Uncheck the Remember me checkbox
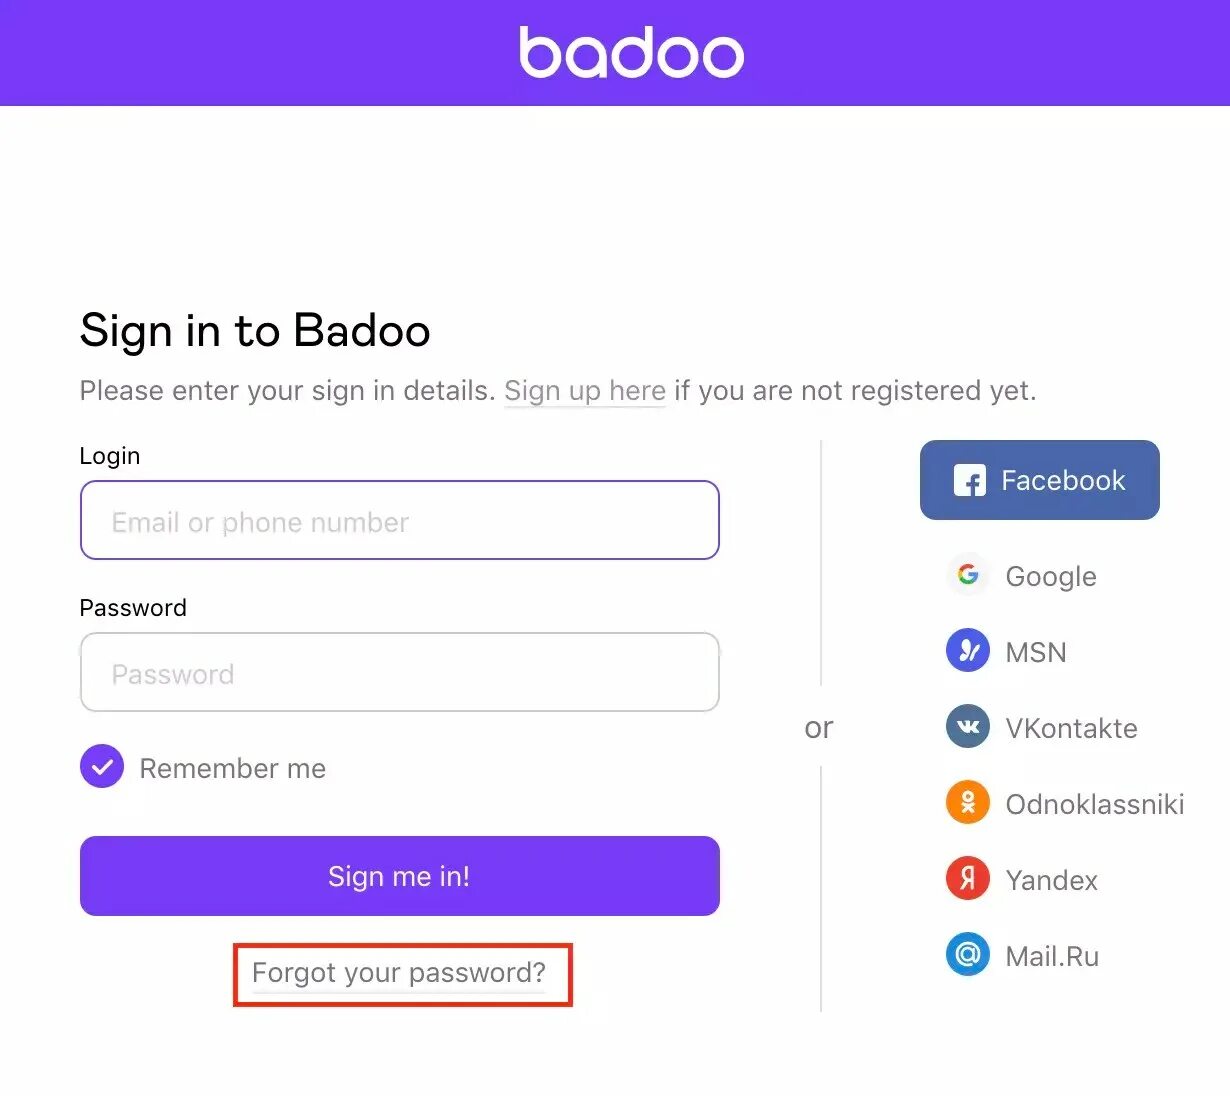 (102, 767)
